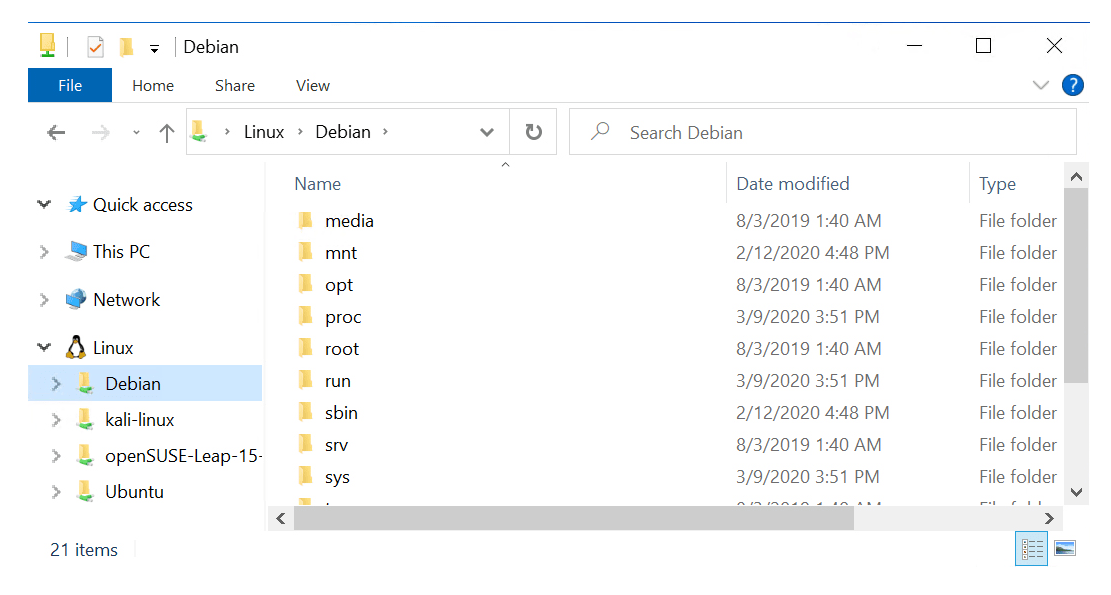Click the horizontal scrollbar thumb
The image size is (1111, 595).
(x=573, y=518)
